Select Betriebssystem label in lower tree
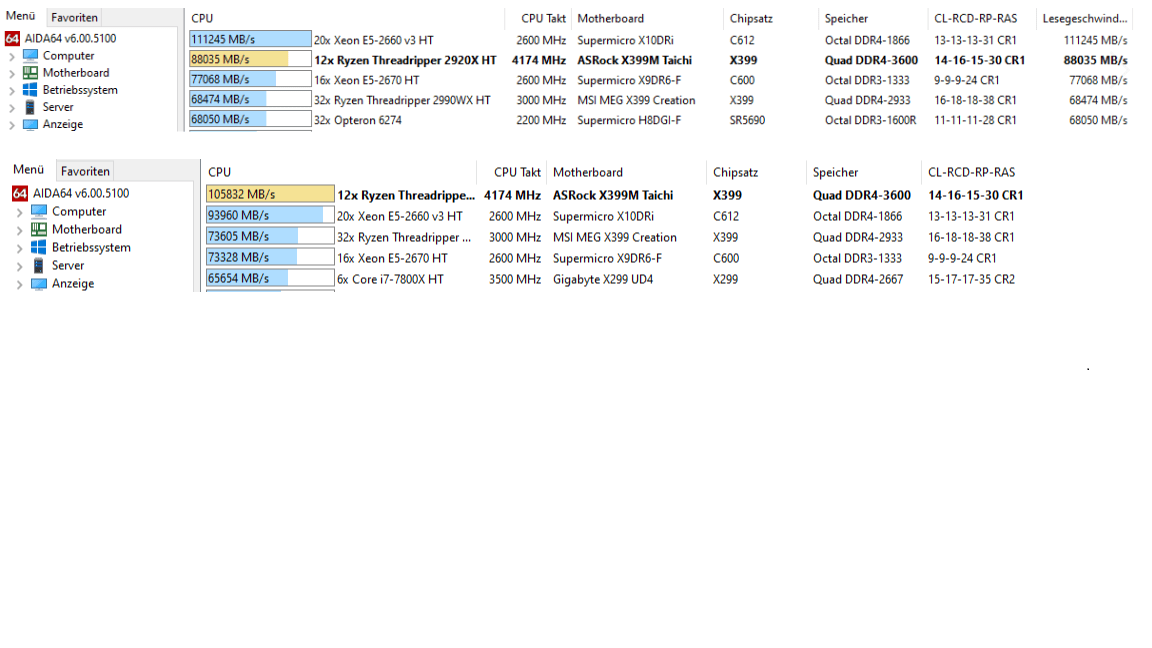Screen dimensions: 1152x648 91,248
